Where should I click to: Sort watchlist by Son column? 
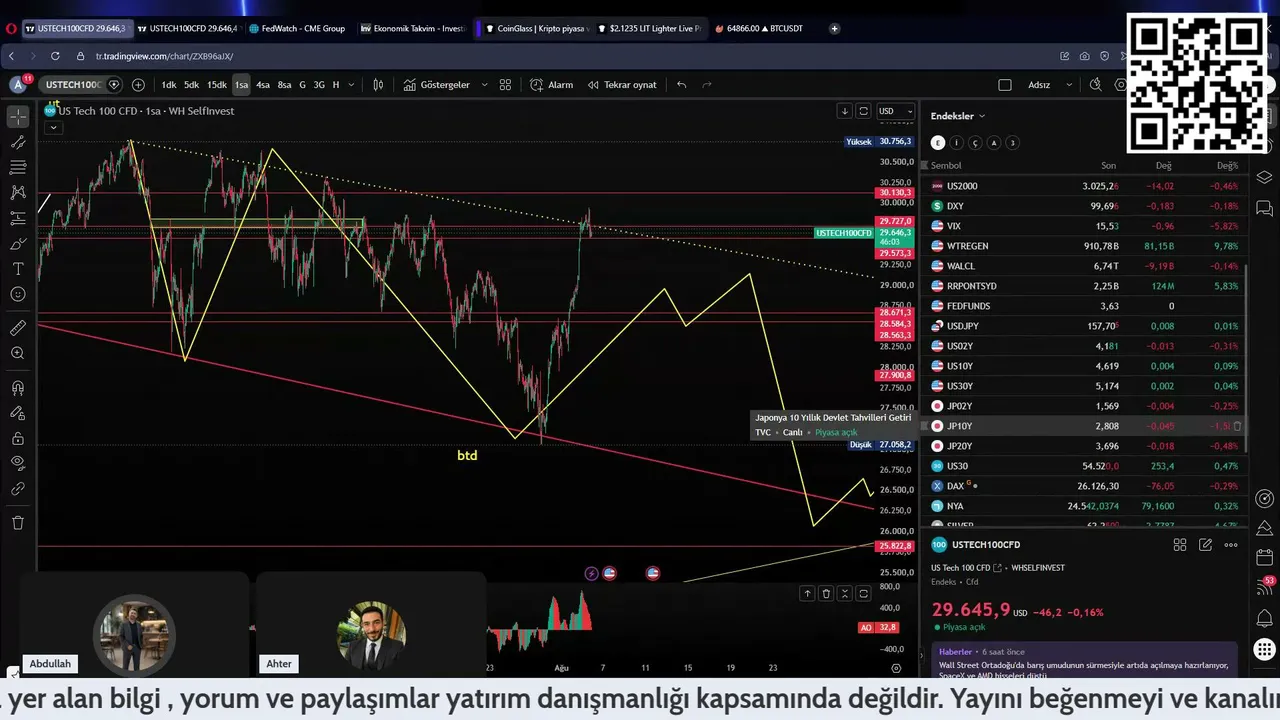point(1108,165)
